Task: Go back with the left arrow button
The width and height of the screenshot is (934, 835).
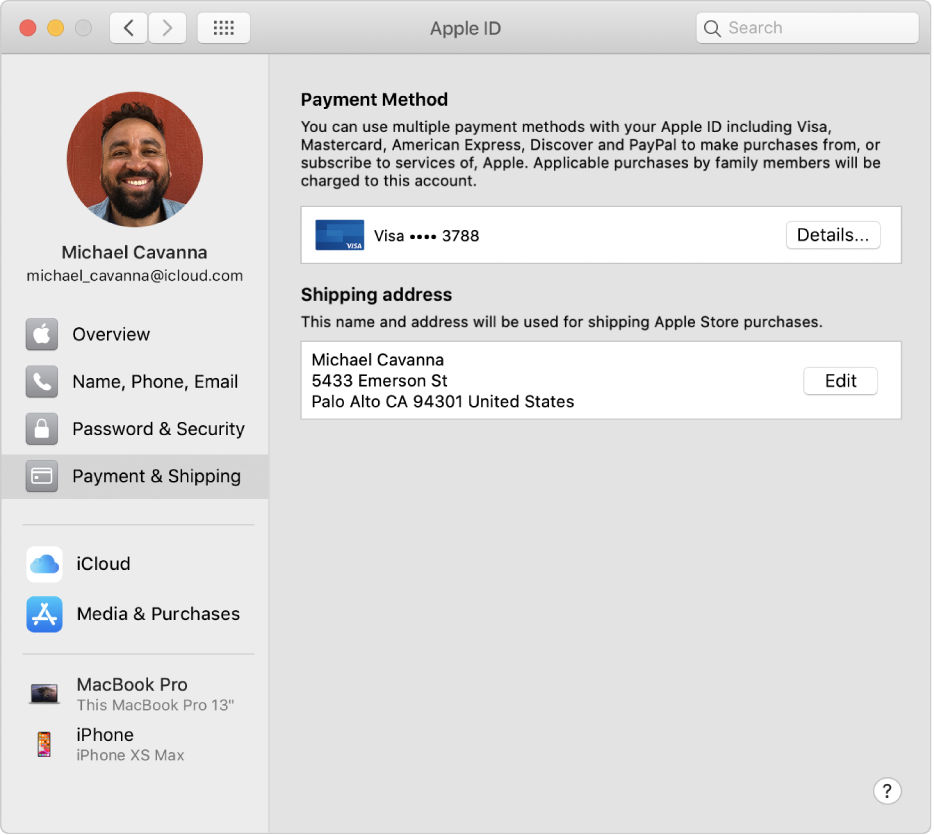Action: click(128, 28)
